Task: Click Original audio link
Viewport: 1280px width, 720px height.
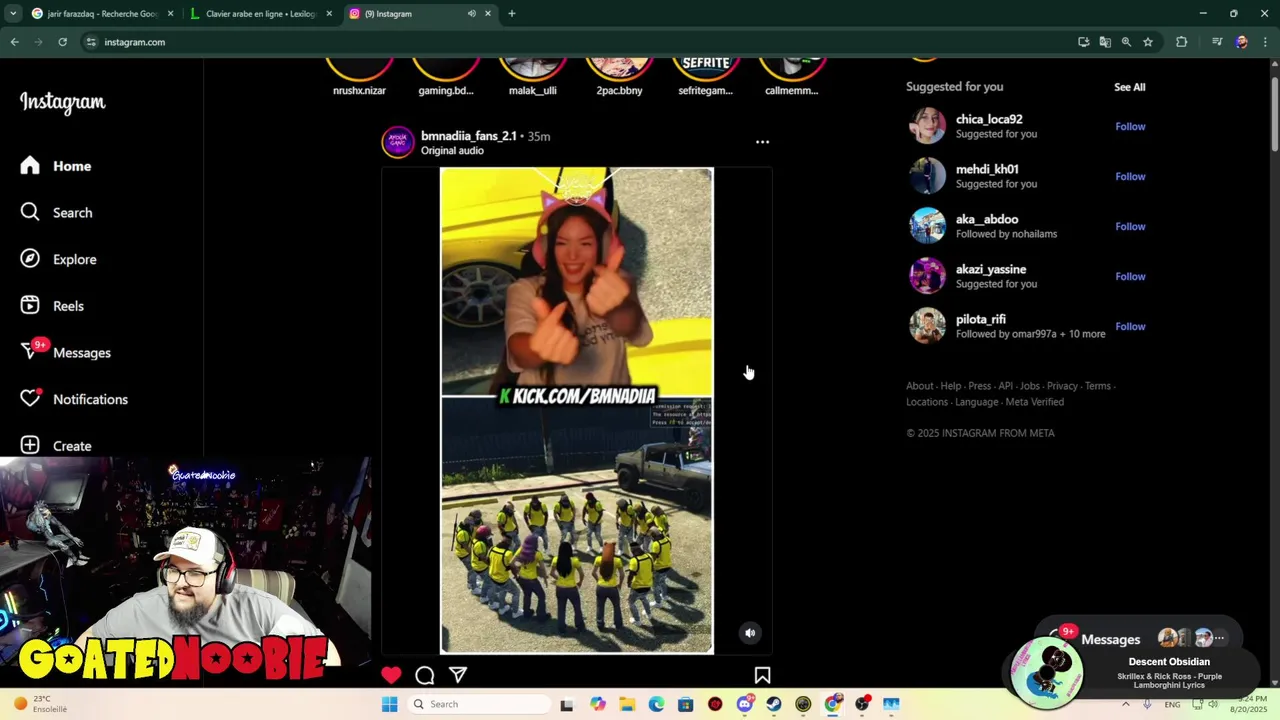Action: click(x=452, y=151)
